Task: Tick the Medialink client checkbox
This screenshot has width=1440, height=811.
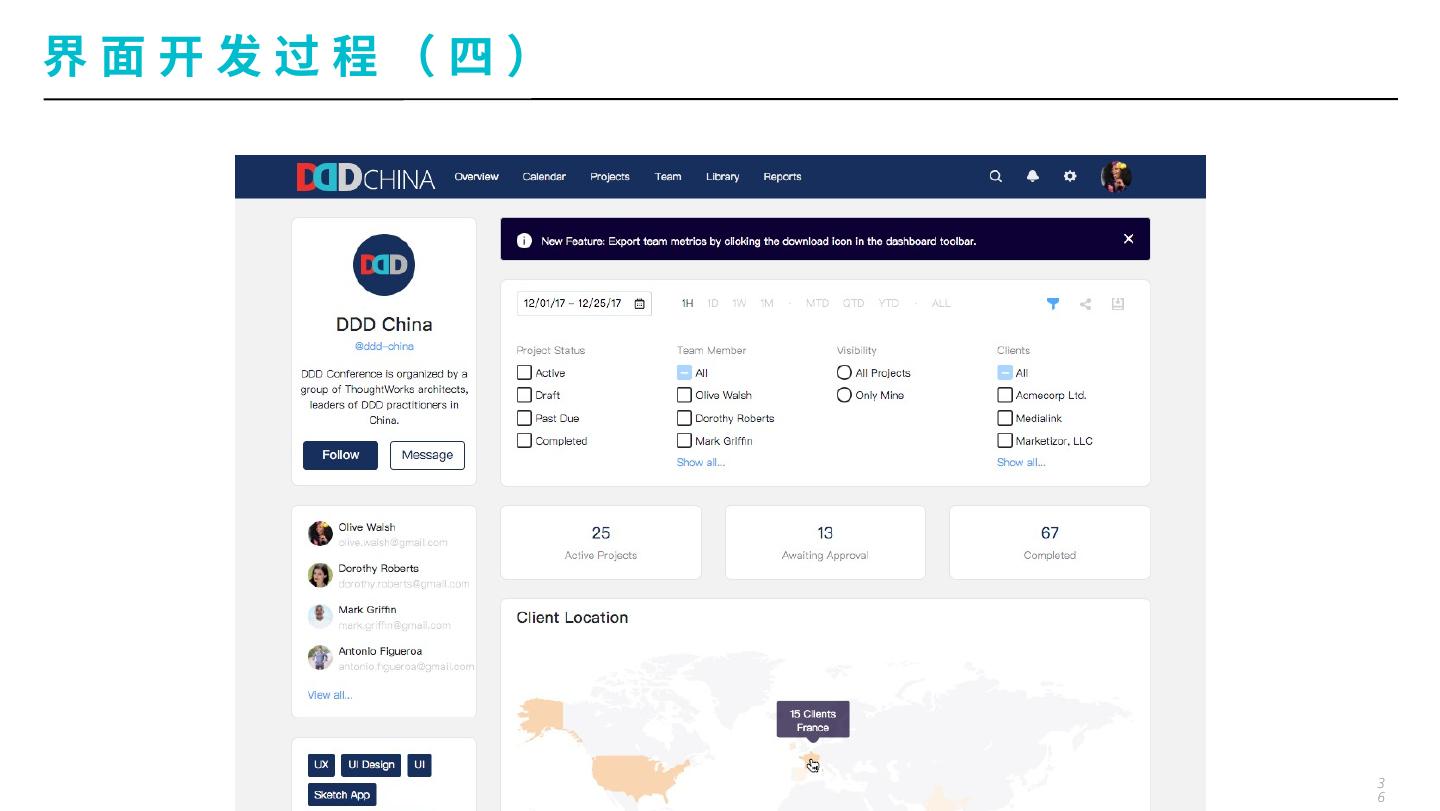Action: pyautogui.click(x=1005, y=418)
